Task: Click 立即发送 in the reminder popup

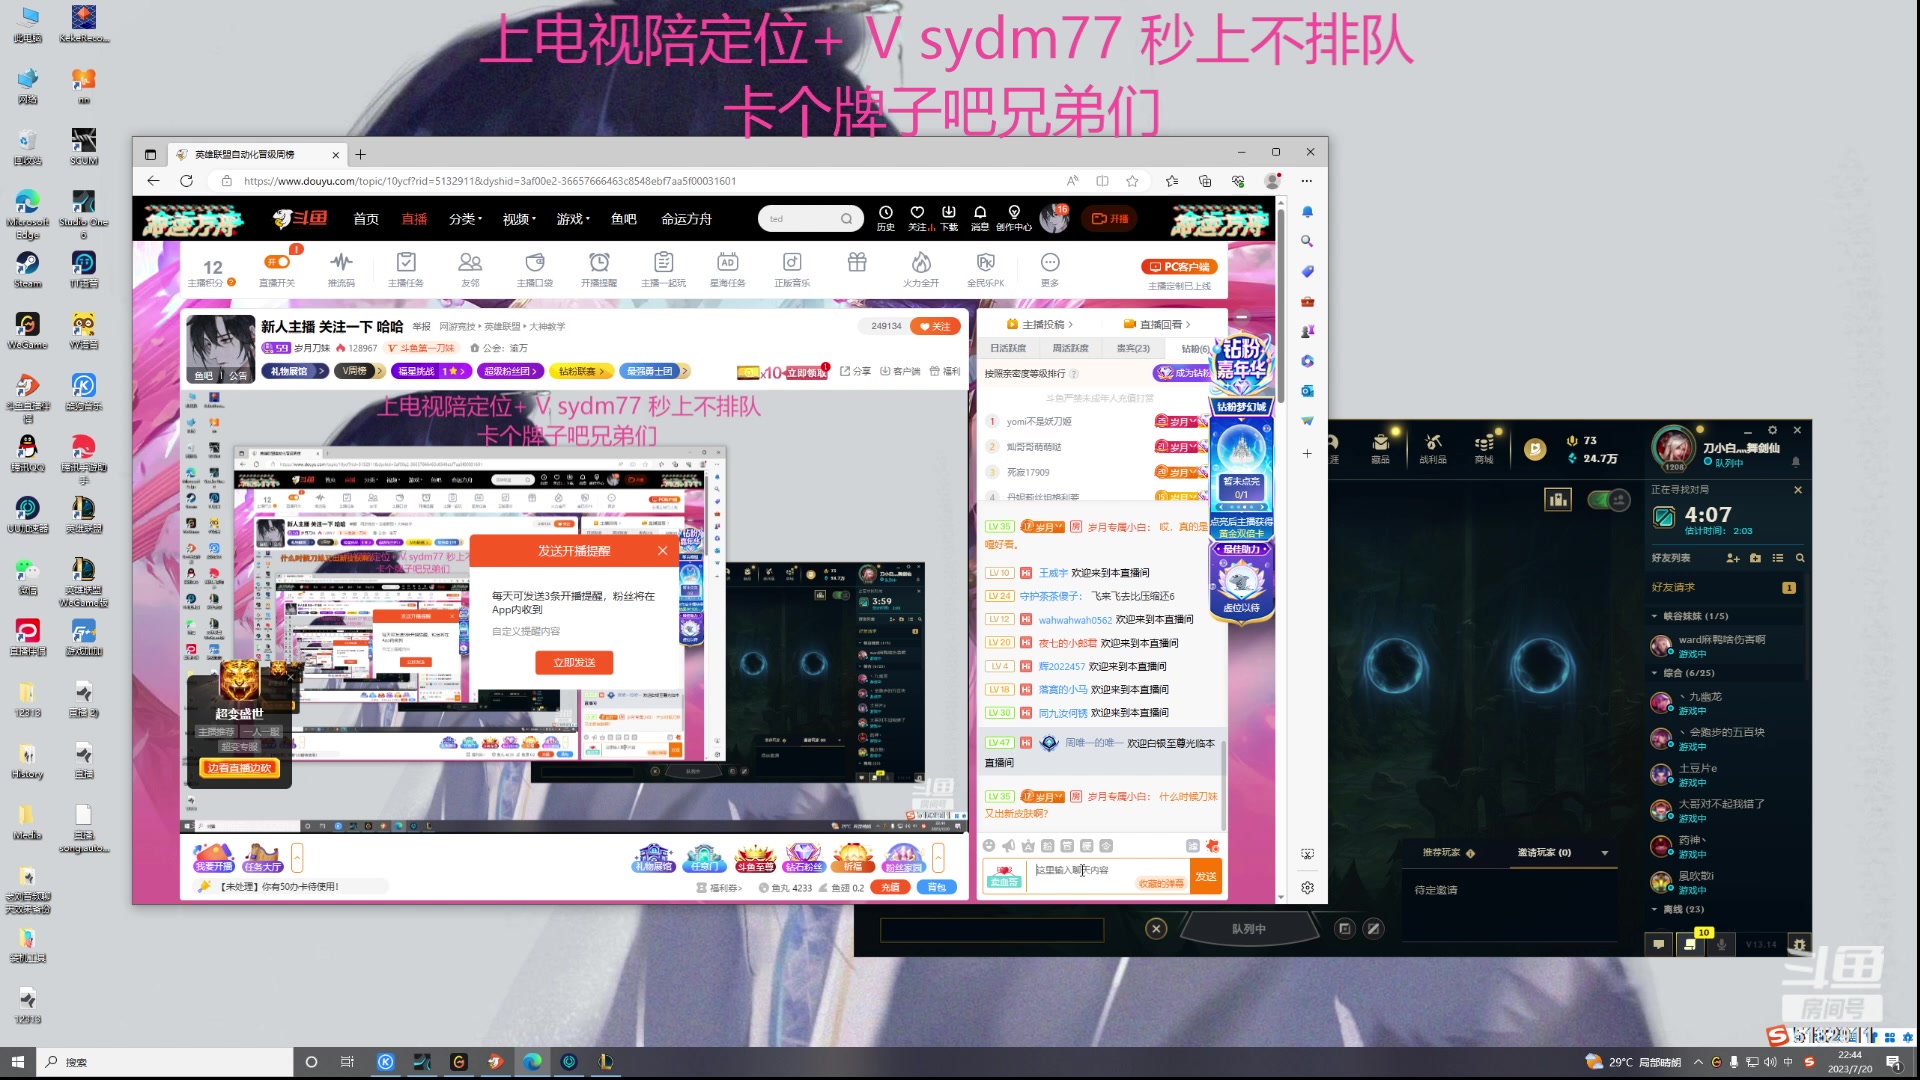Action: pyautogui.click(x=575, y=662)
